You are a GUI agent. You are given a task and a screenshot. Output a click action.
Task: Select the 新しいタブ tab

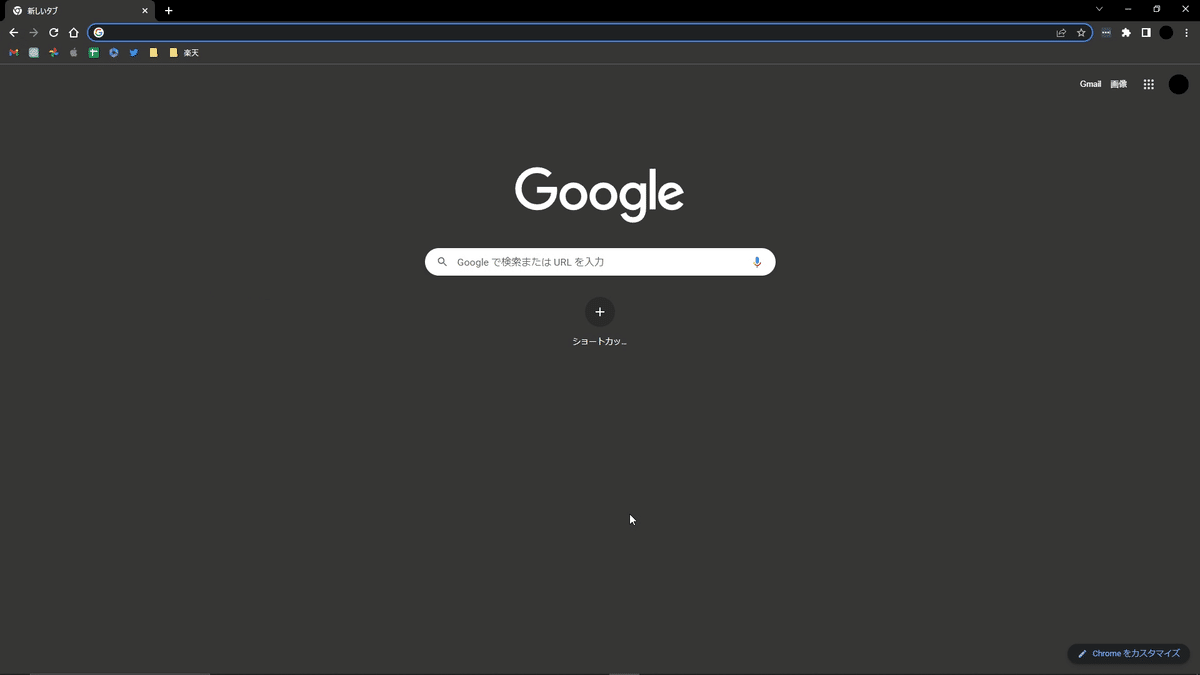coord(78,11)
